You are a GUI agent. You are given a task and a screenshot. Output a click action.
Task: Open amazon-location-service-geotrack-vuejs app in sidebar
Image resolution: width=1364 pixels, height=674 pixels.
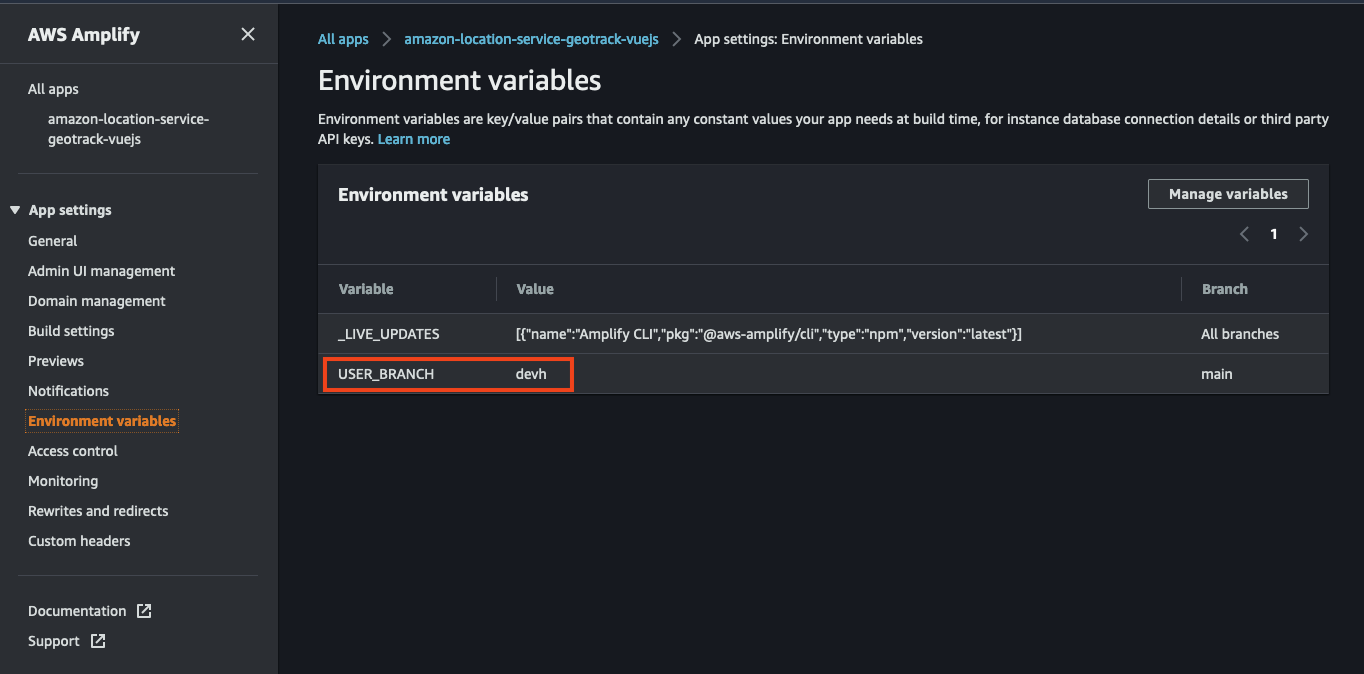point(128,129)
